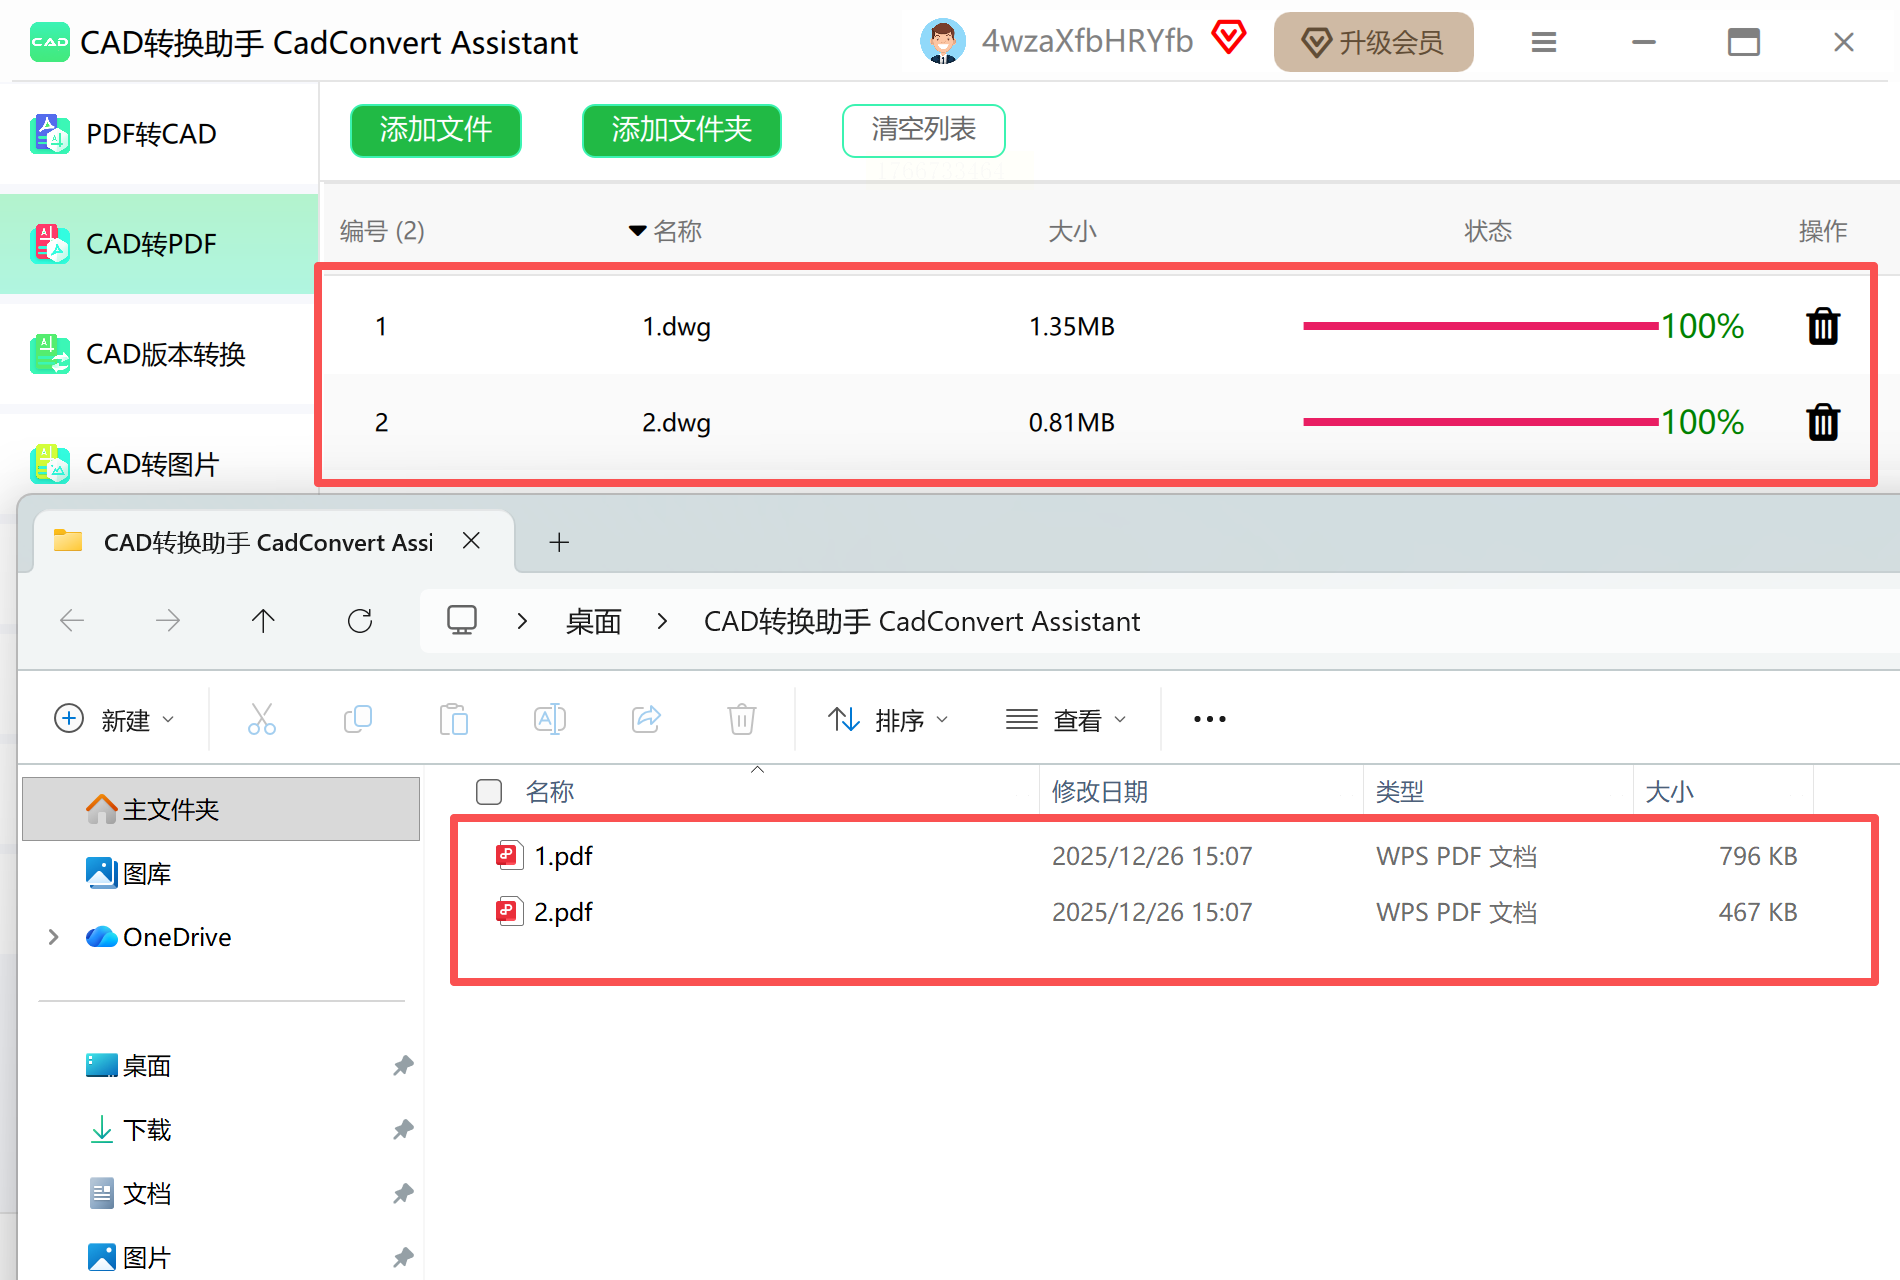Click the 添加文件 button
This screenshot has width=1900, height=1280.
point(436,130)
